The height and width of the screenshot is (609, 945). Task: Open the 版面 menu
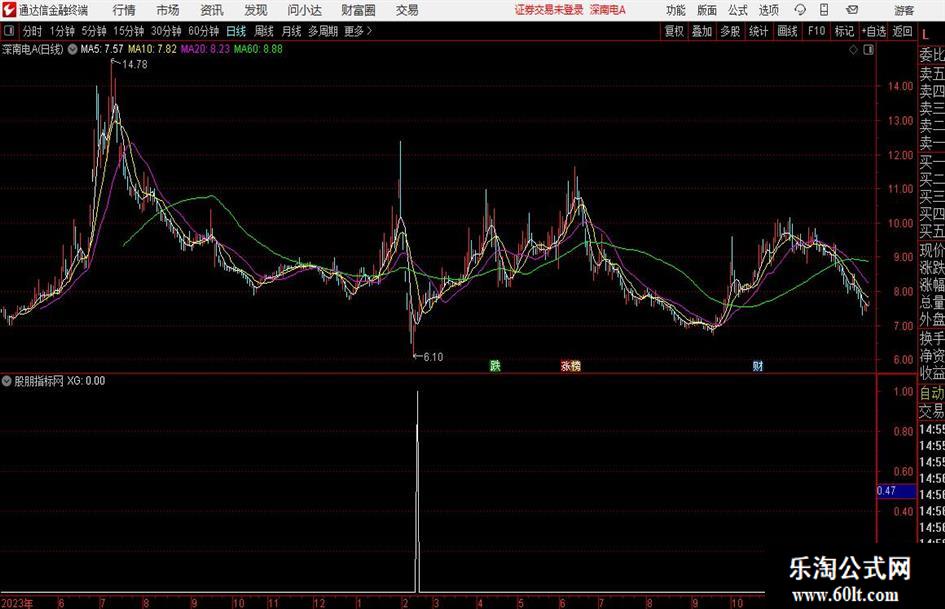(x=706, y=10)
